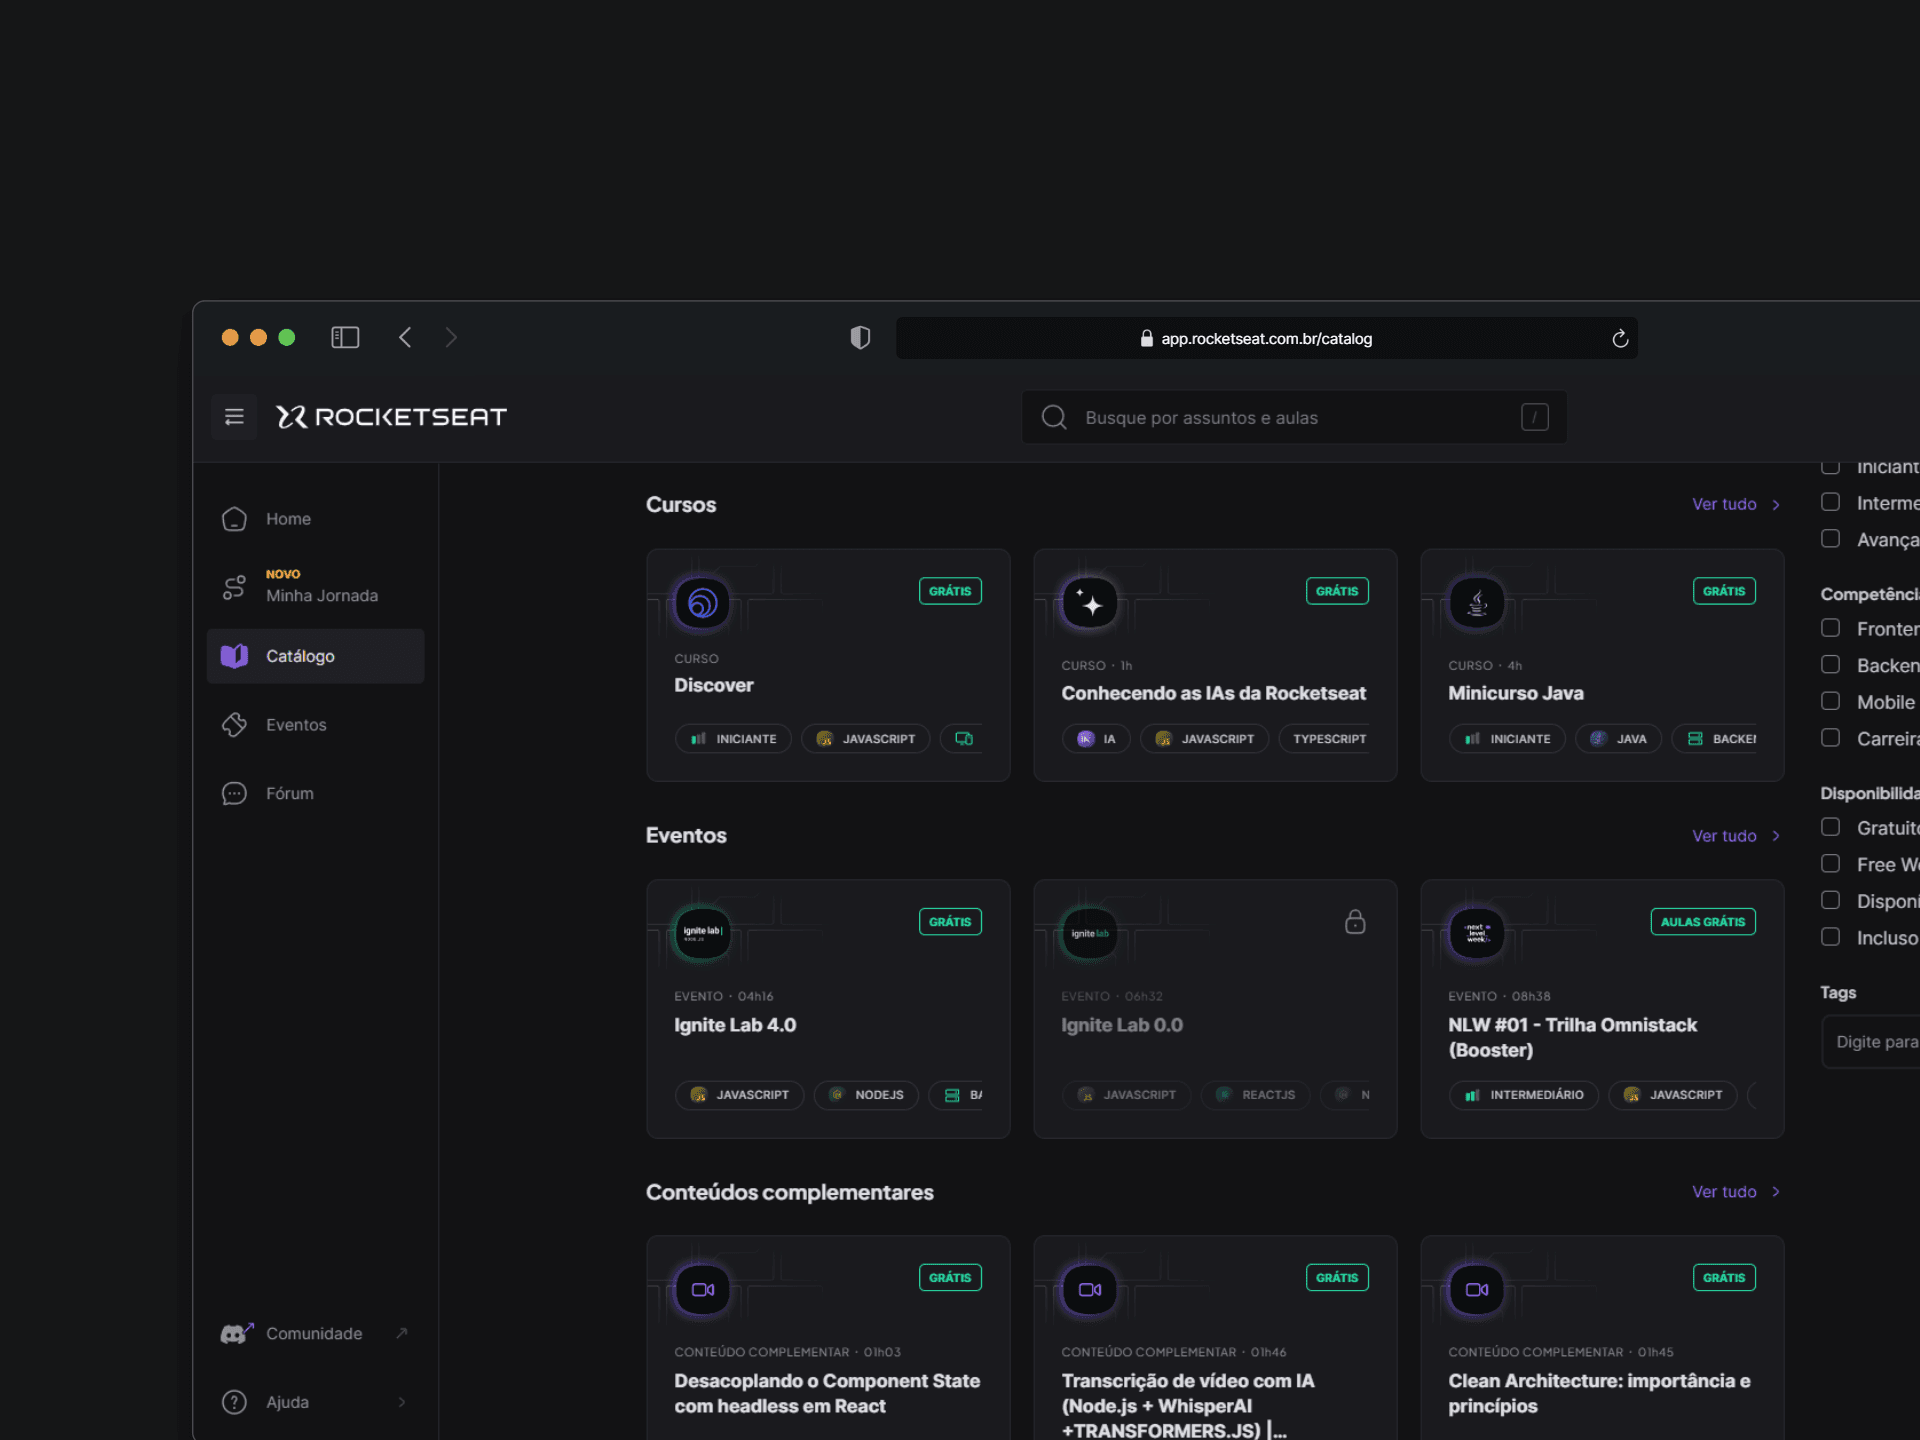This screenshot has width=1920, height=1440.
Task: Check the Intermediário level checkbox
Action: [x=1830, y=502]
